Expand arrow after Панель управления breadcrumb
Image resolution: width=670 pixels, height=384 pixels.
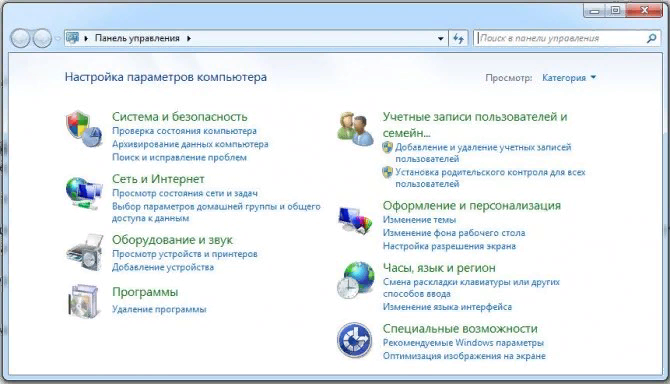189,38
